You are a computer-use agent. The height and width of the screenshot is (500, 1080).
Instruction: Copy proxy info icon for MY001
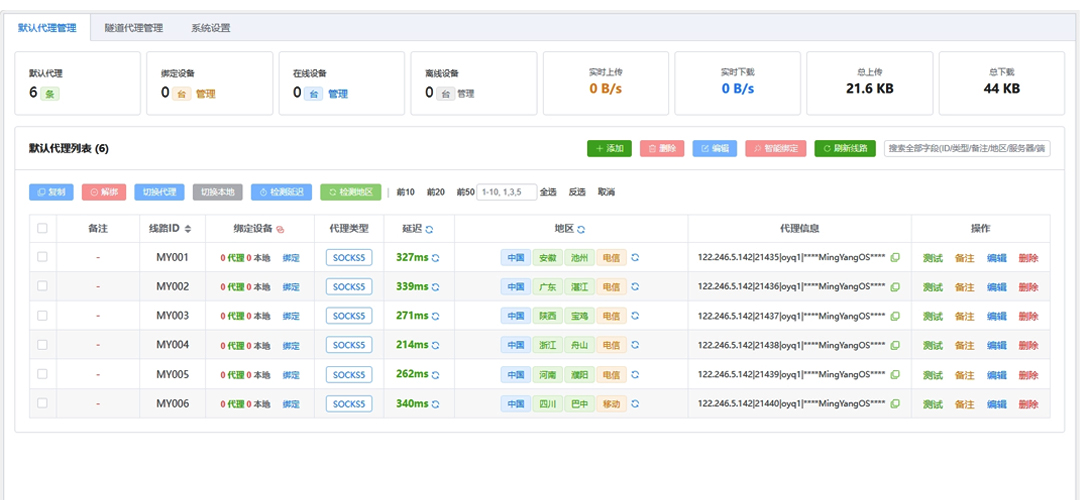coord(895,258)
